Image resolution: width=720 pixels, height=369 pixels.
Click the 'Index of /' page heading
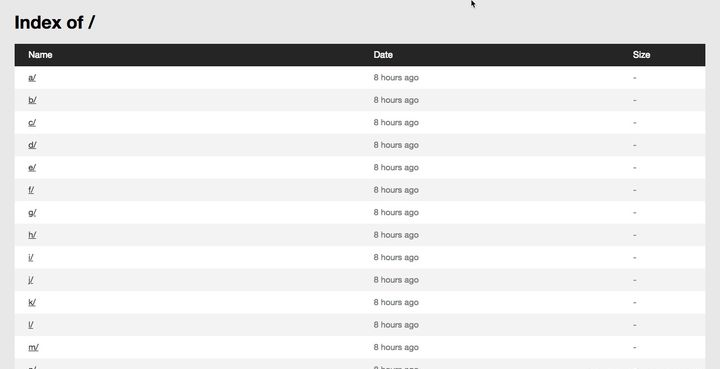point(55,22)
